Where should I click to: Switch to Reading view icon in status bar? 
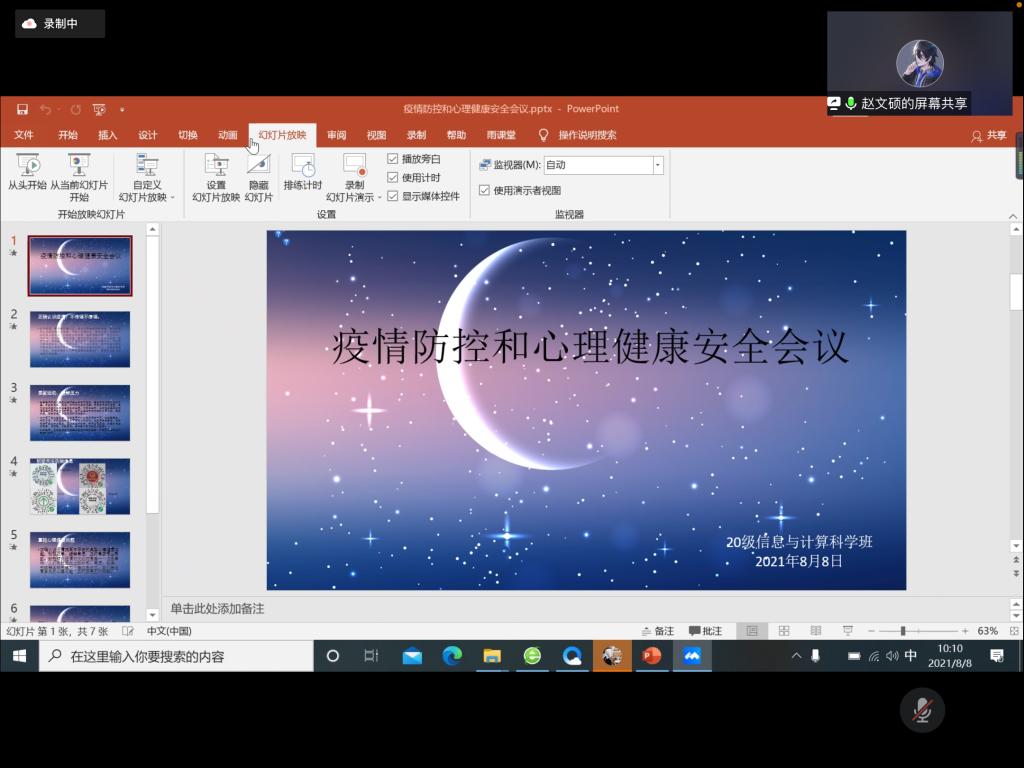click(x=816, y=631)
